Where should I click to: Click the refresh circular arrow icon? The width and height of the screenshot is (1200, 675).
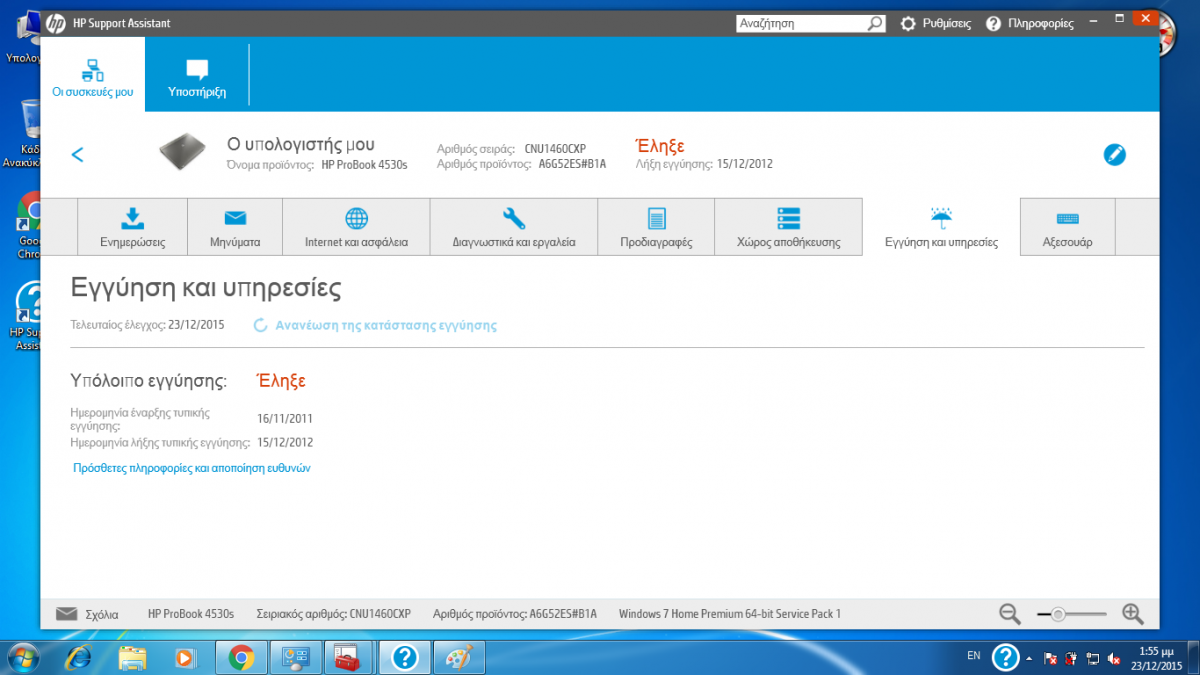click(x=260, y=326)
